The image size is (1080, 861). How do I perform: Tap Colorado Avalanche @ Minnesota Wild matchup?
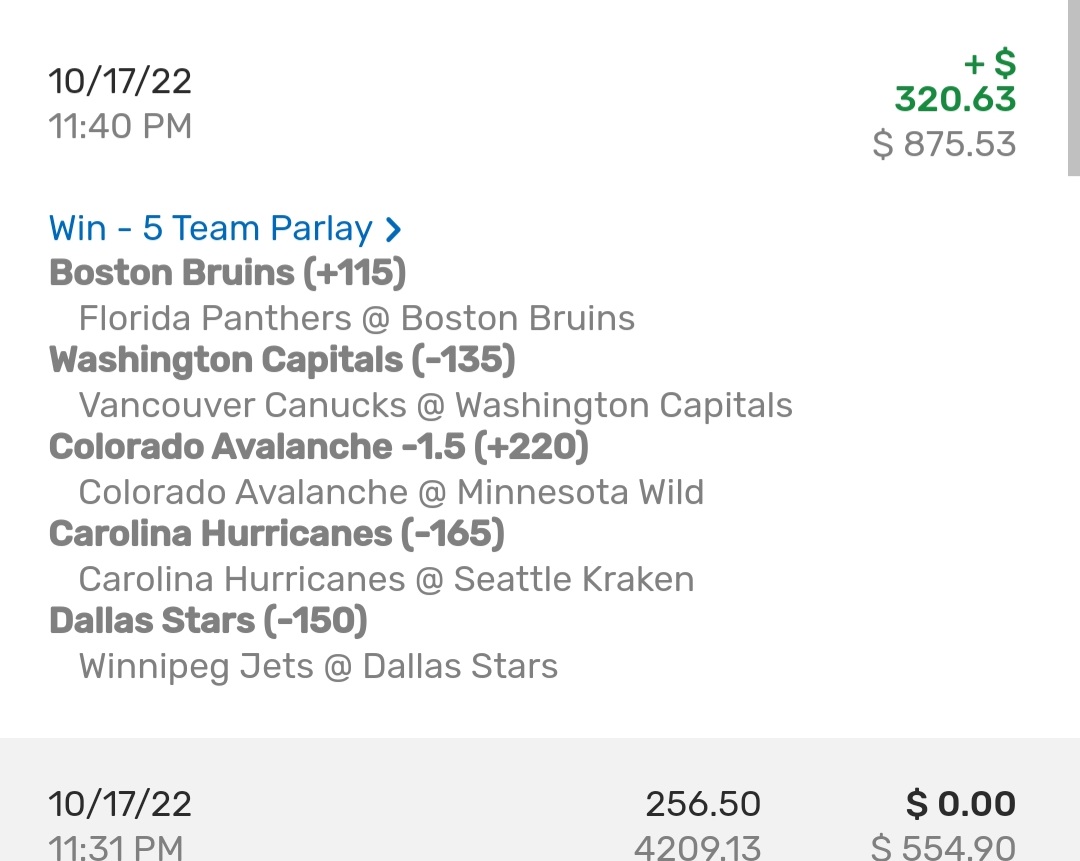[391, 492]
